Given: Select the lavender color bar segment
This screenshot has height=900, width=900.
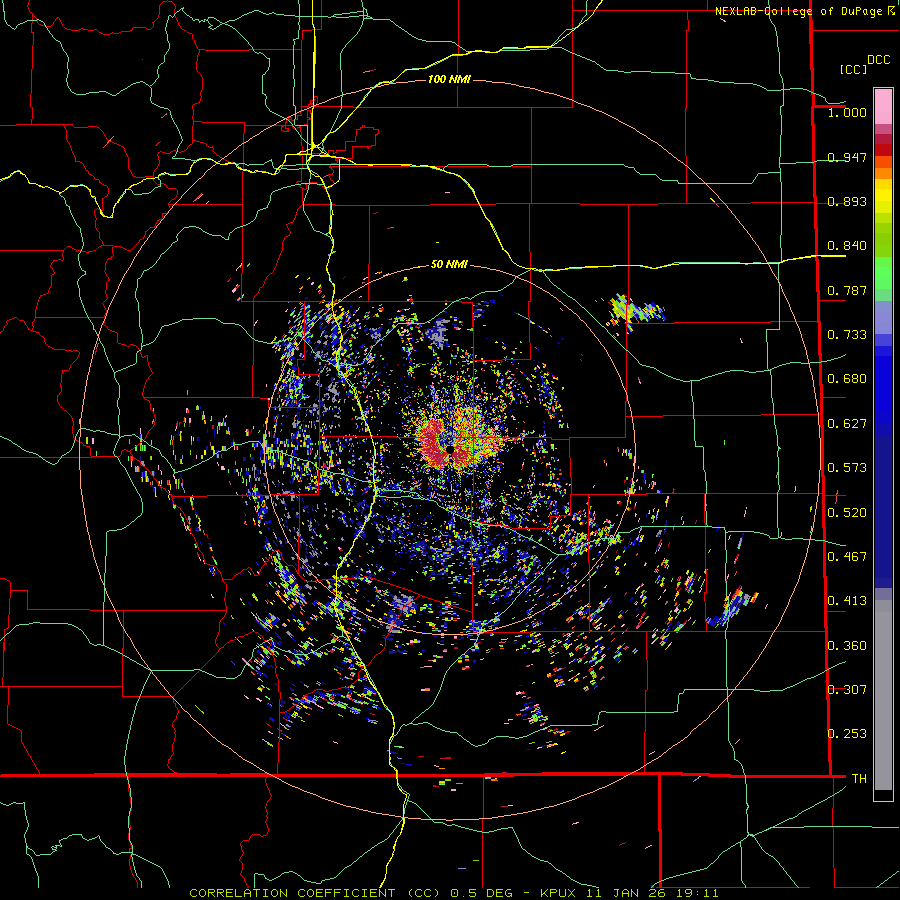Looking at the screenshot, I should (x=883, y=317).
